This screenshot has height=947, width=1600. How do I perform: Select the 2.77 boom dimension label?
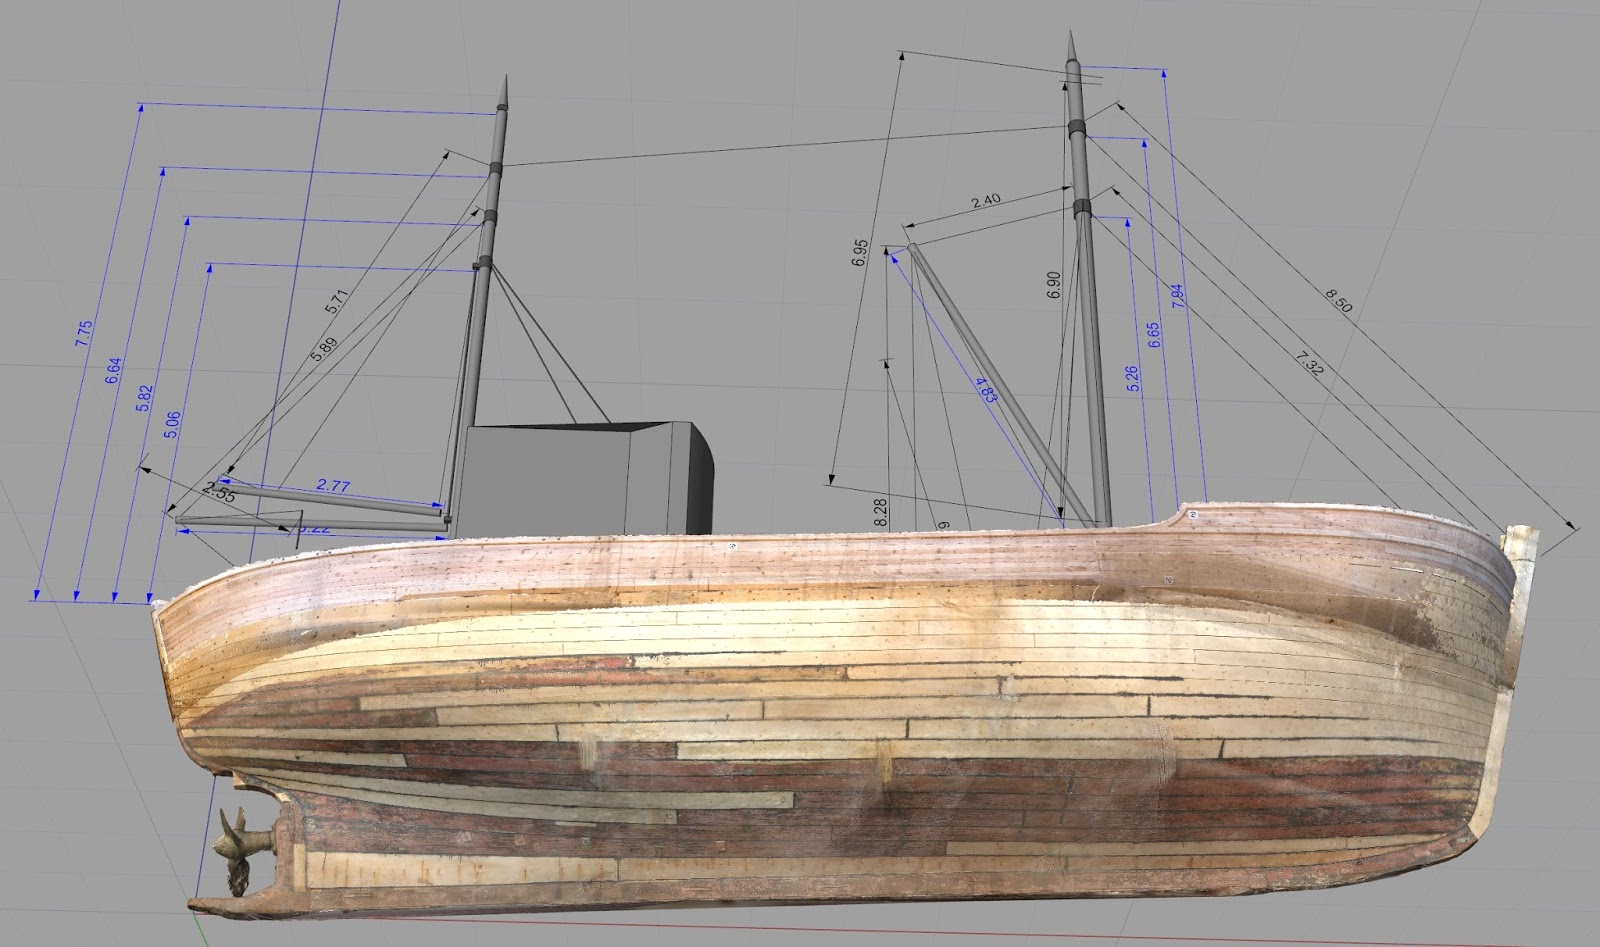click(x=333, y=486)
